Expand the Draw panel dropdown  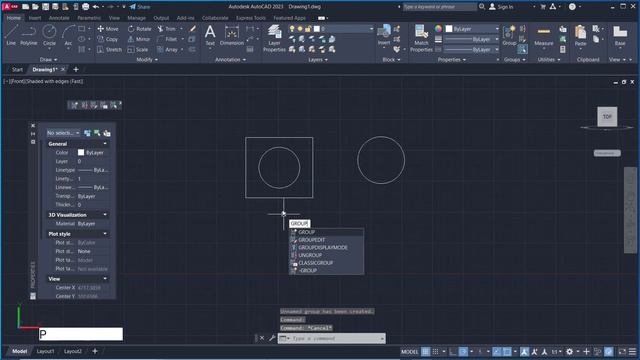tap(48, 60)
